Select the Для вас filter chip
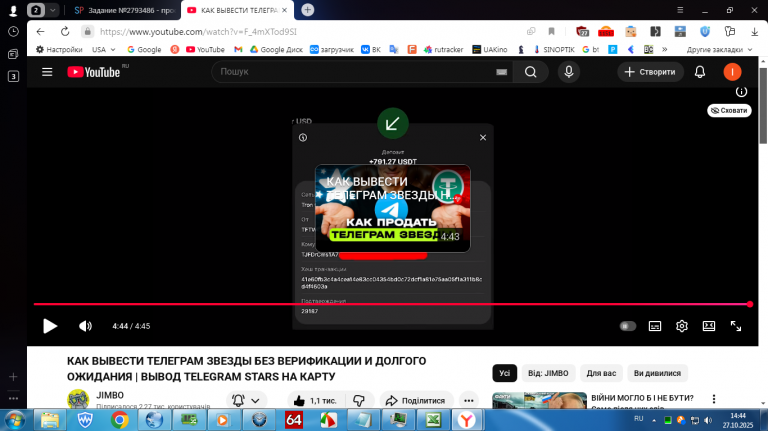This screenshot has height=431, width=768. pyautogui.click(x=601, y=373)
